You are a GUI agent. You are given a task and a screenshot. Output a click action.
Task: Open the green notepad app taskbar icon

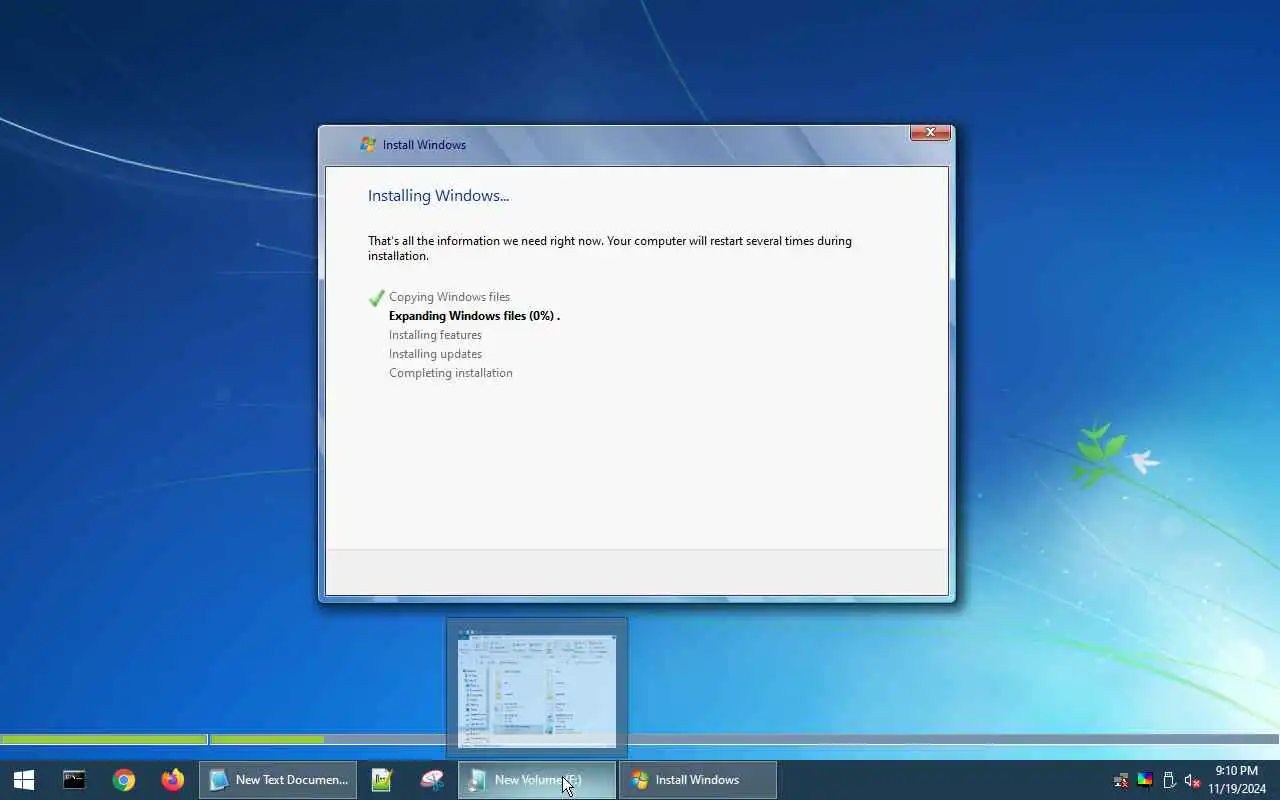[382, 780]
